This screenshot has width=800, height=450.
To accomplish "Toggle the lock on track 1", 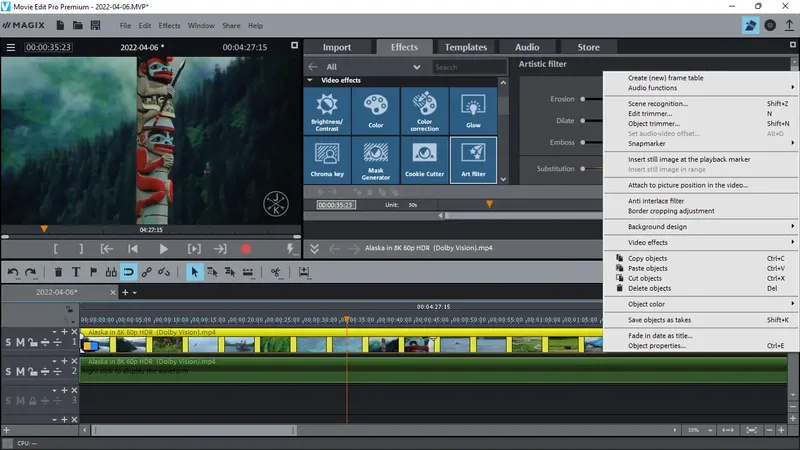I will pyautogui.click(x=32, y=343).
